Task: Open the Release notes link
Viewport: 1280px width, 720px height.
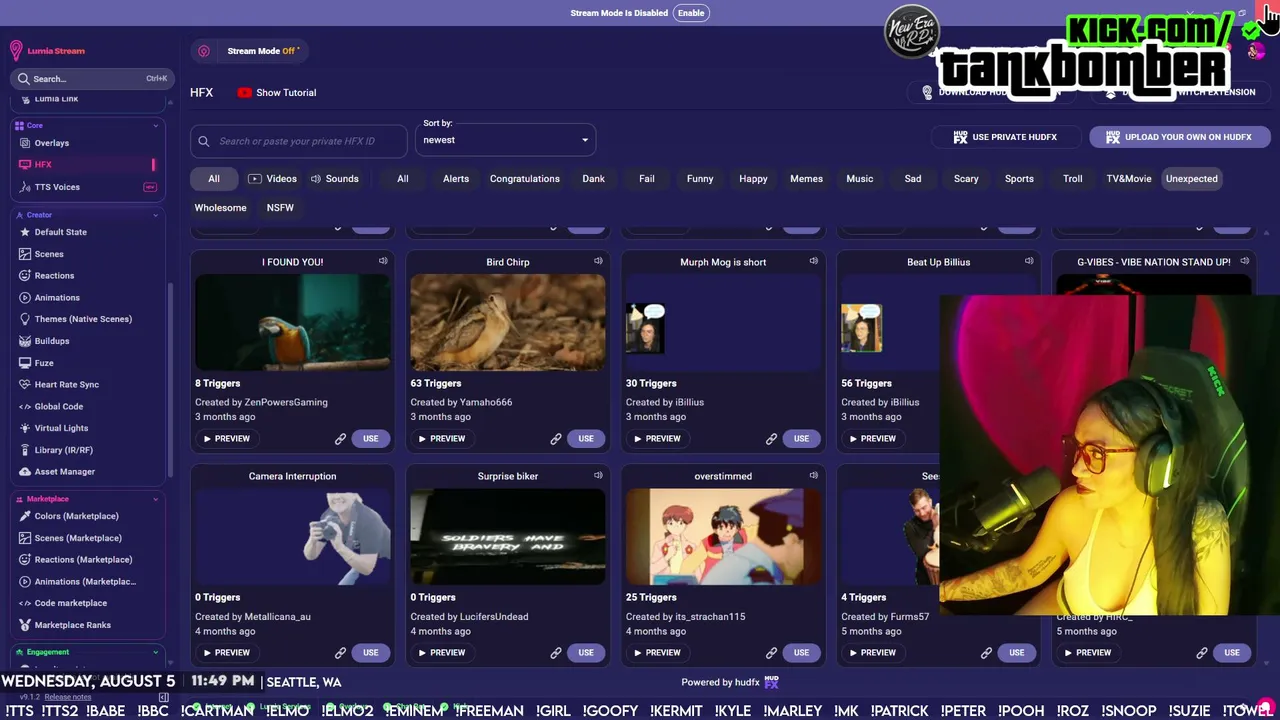Action: coord(68,697)
